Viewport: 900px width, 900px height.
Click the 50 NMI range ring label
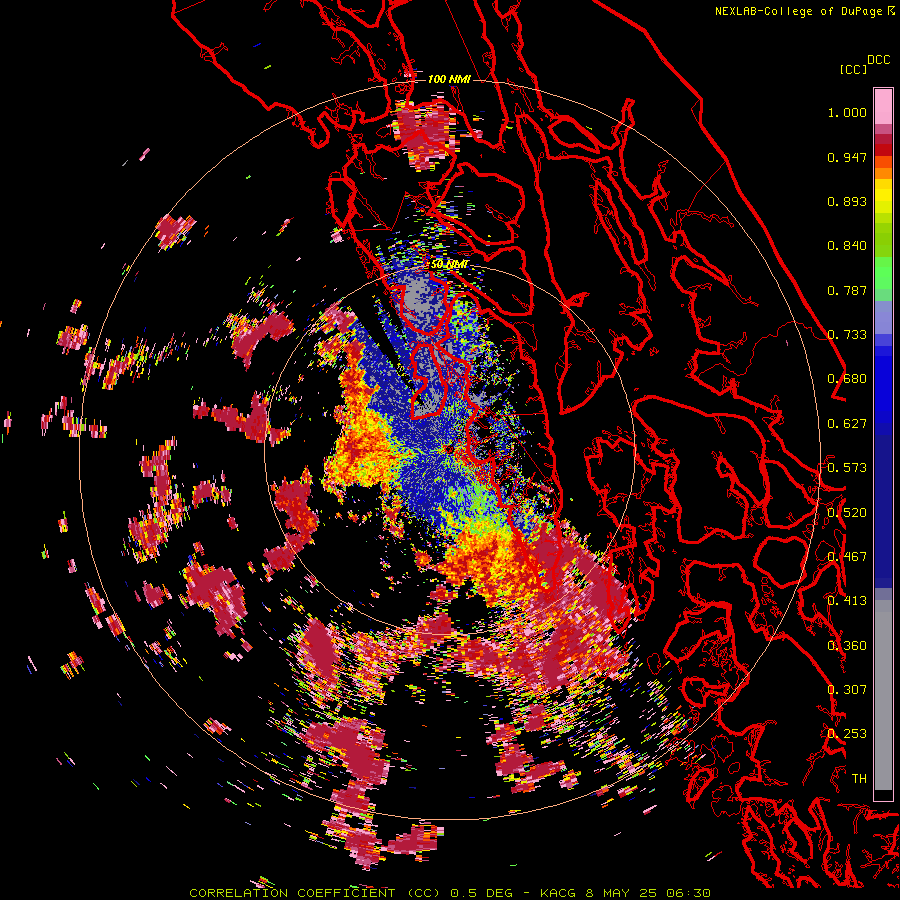(449, 264)
